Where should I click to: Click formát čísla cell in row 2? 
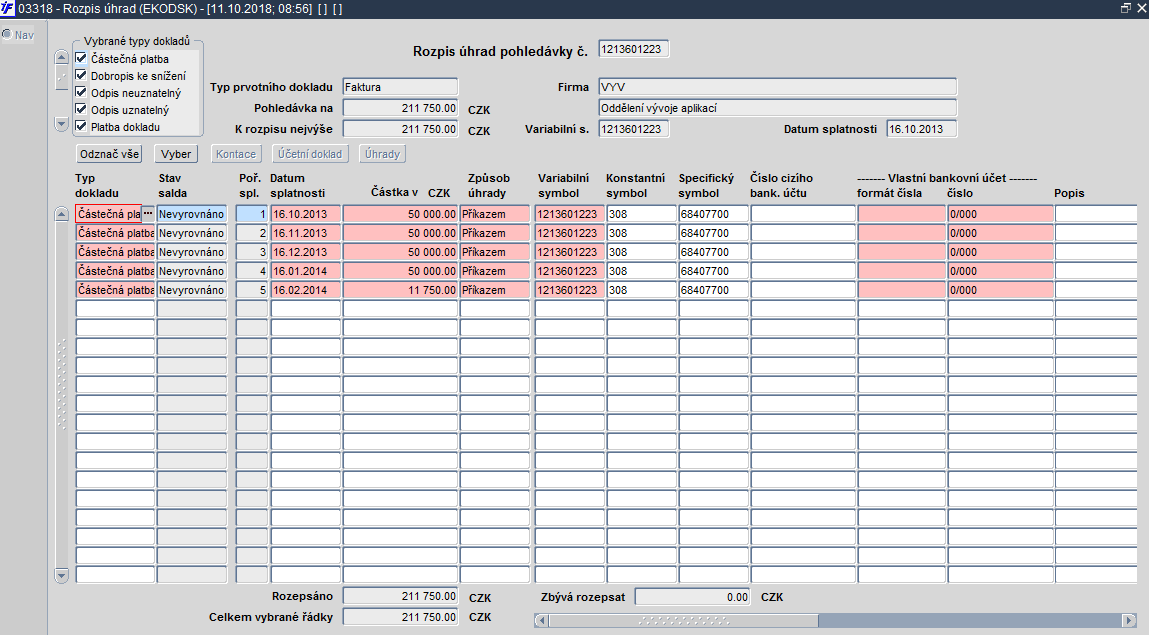(x=901, y=233)
